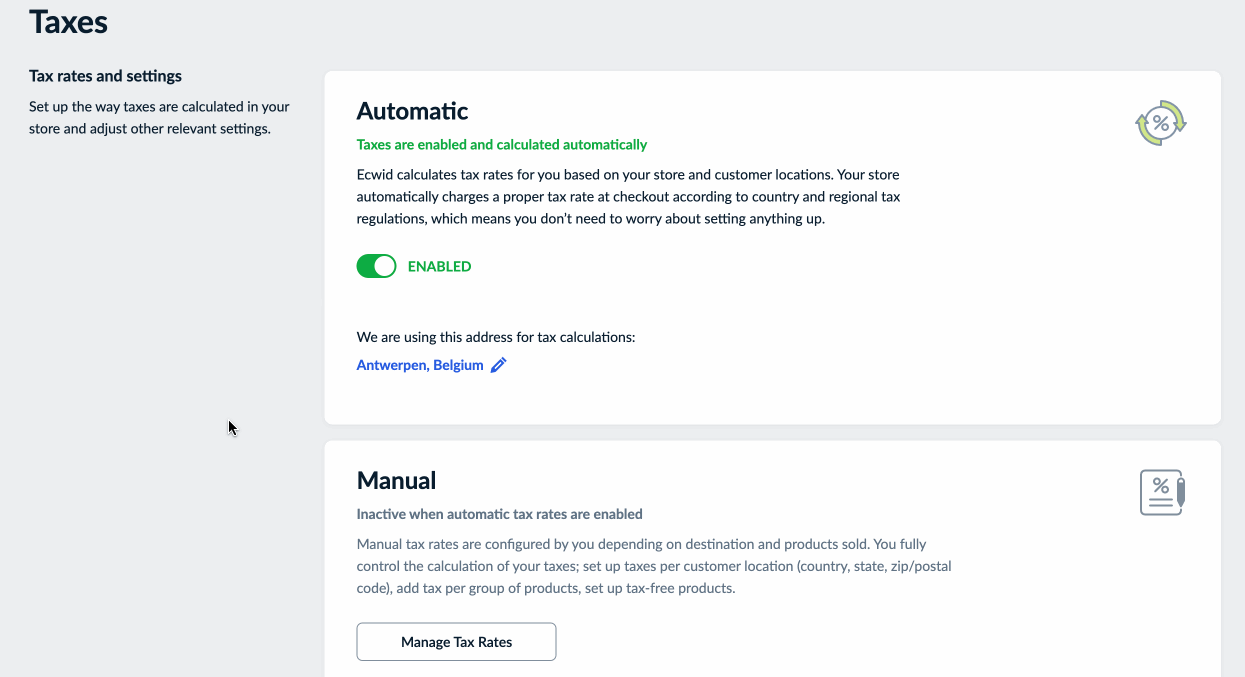This screenshot has height=677, width=1245.
Task: Select the Taxes page heading
Action: click(69, 20)
